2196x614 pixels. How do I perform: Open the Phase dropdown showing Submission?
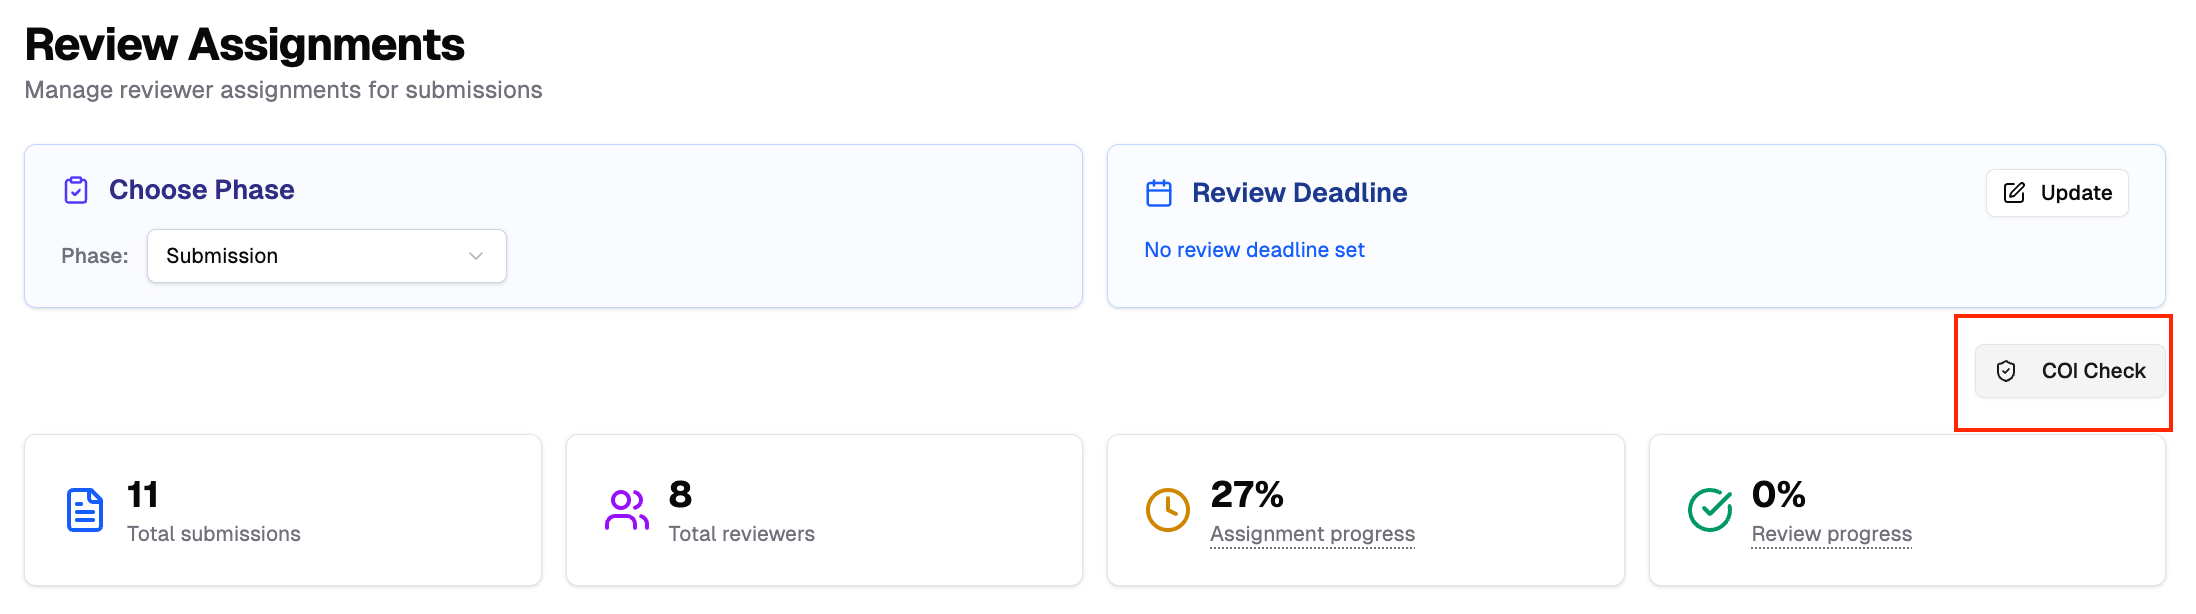click(x=326, y=256)
